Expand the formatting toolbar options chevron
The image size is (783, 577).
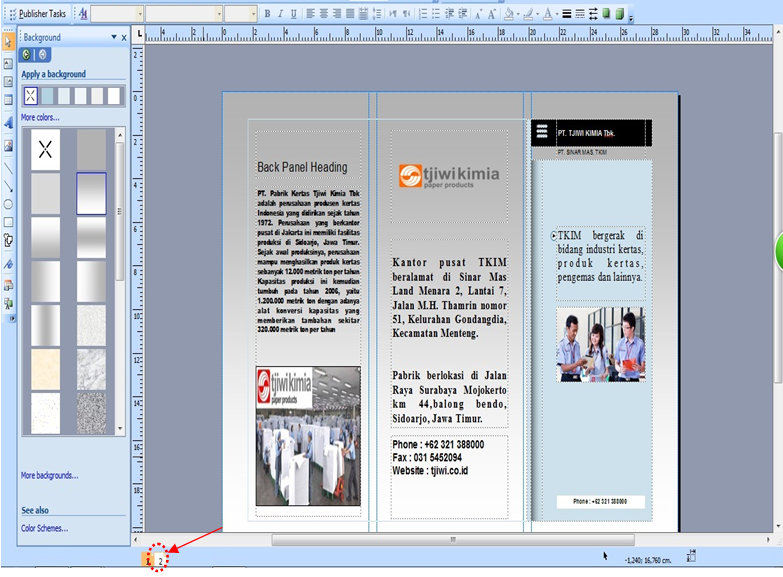pyautogui.click(x=631, y=18)
